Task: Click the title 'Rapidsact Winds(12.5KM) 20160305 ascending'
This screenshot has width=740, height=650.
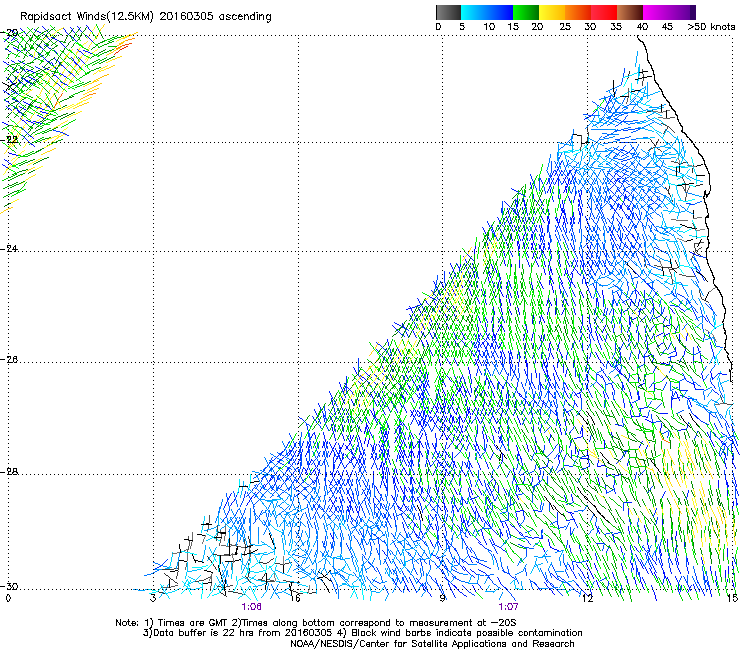Action: pos(146,17)
